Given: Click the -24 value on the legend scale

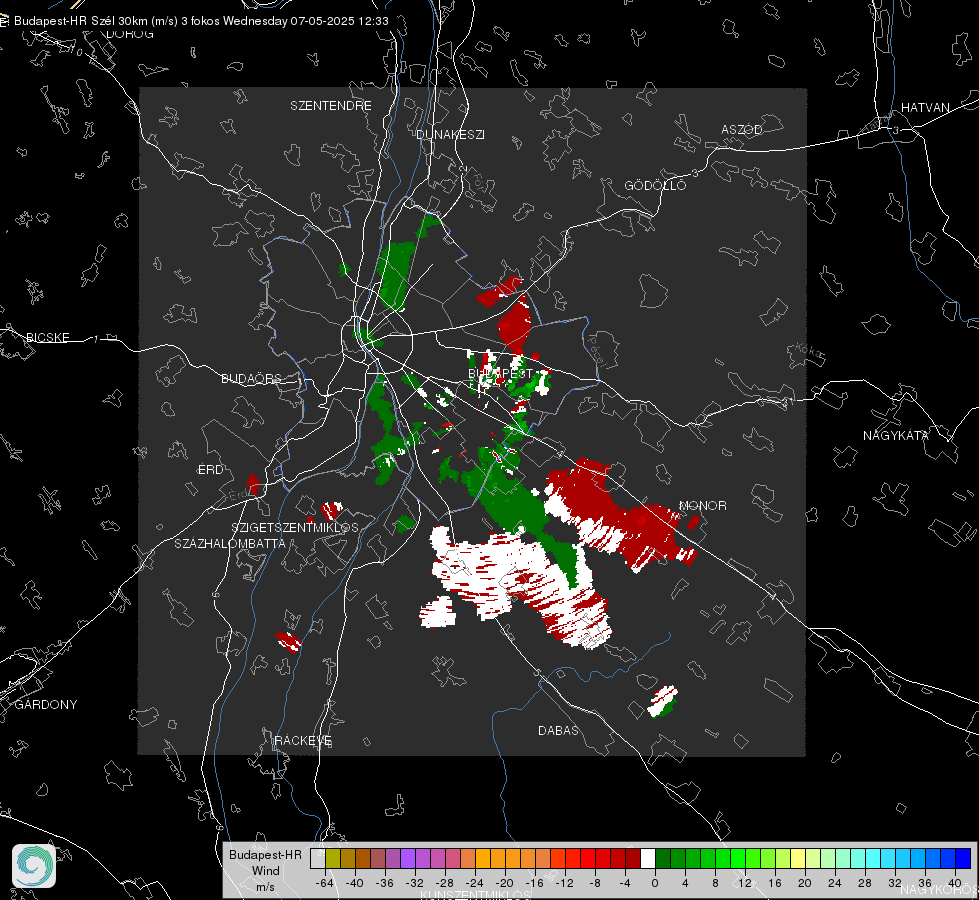Looking at the screenshot, I should 475,883.
